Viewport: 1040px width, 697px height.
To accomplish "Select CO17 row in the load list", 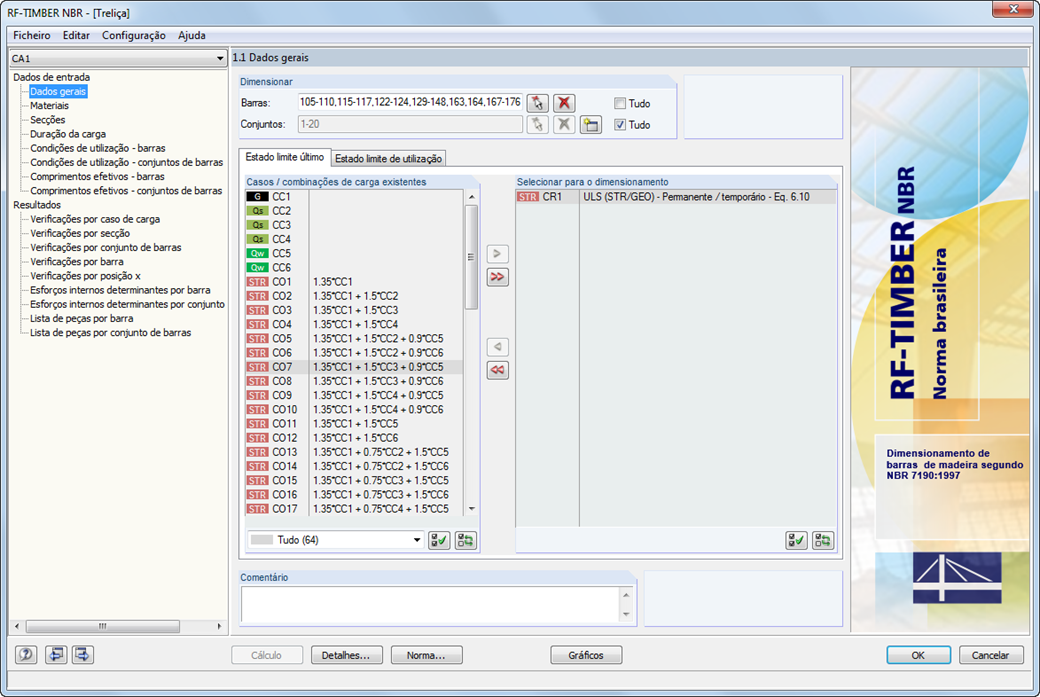I will click(x=354, y=509).
